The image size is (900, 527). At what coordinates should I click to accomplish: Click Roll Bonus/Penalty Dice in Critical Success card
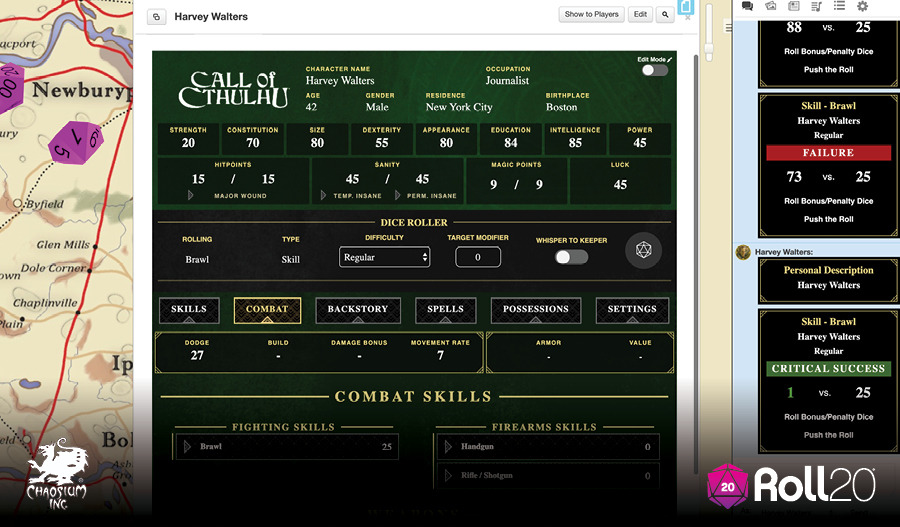pos(828,417)
